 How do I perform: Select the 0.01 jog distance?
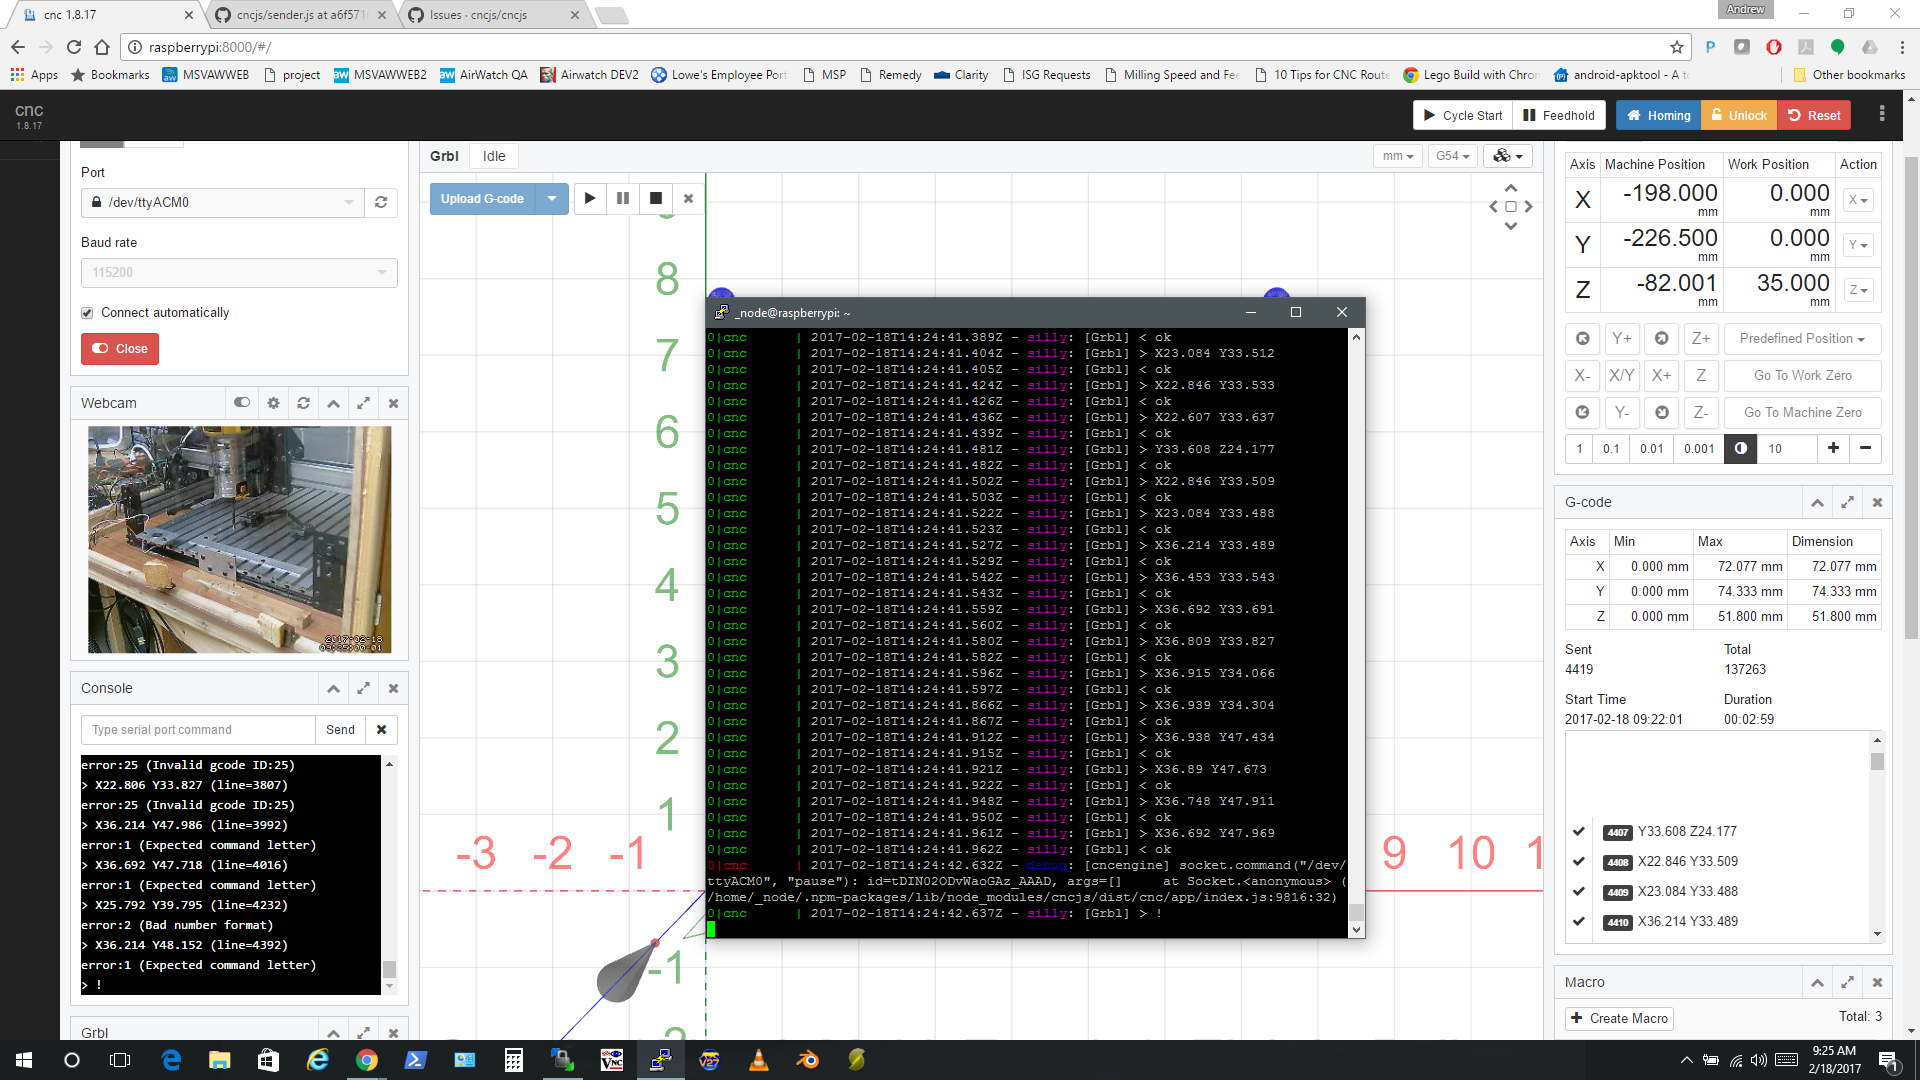1651,448
